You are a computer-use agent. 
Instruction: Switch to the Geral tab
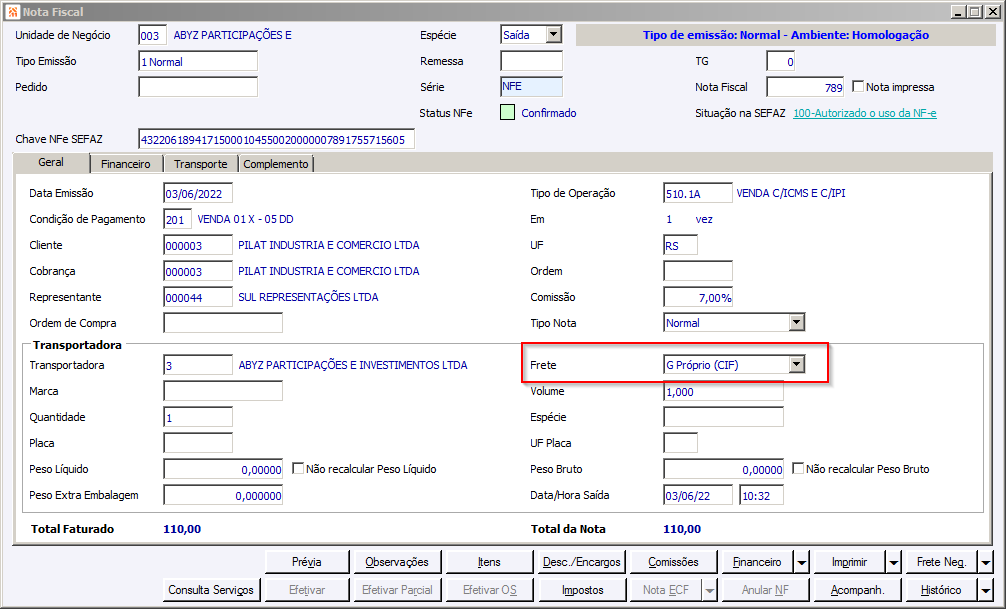pos(51,162)
